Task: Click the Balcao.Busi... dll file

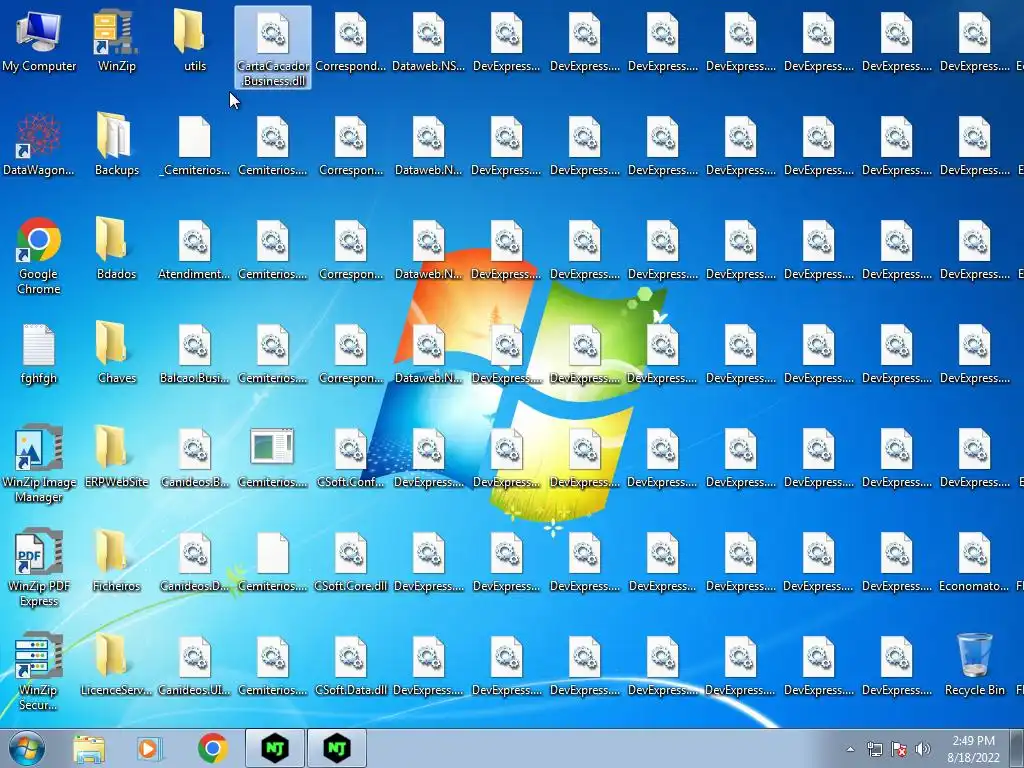Action: click(x=195, y=353)
